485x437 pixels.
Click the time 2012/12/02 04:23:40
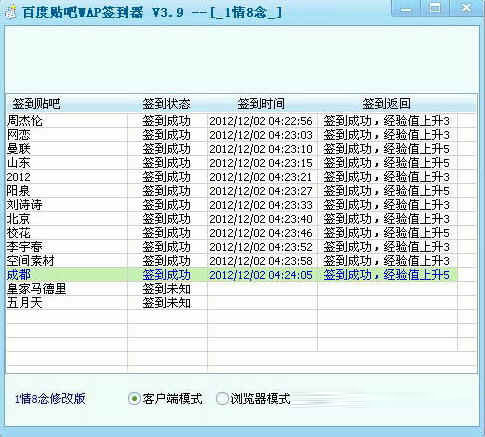click(261, 219)
